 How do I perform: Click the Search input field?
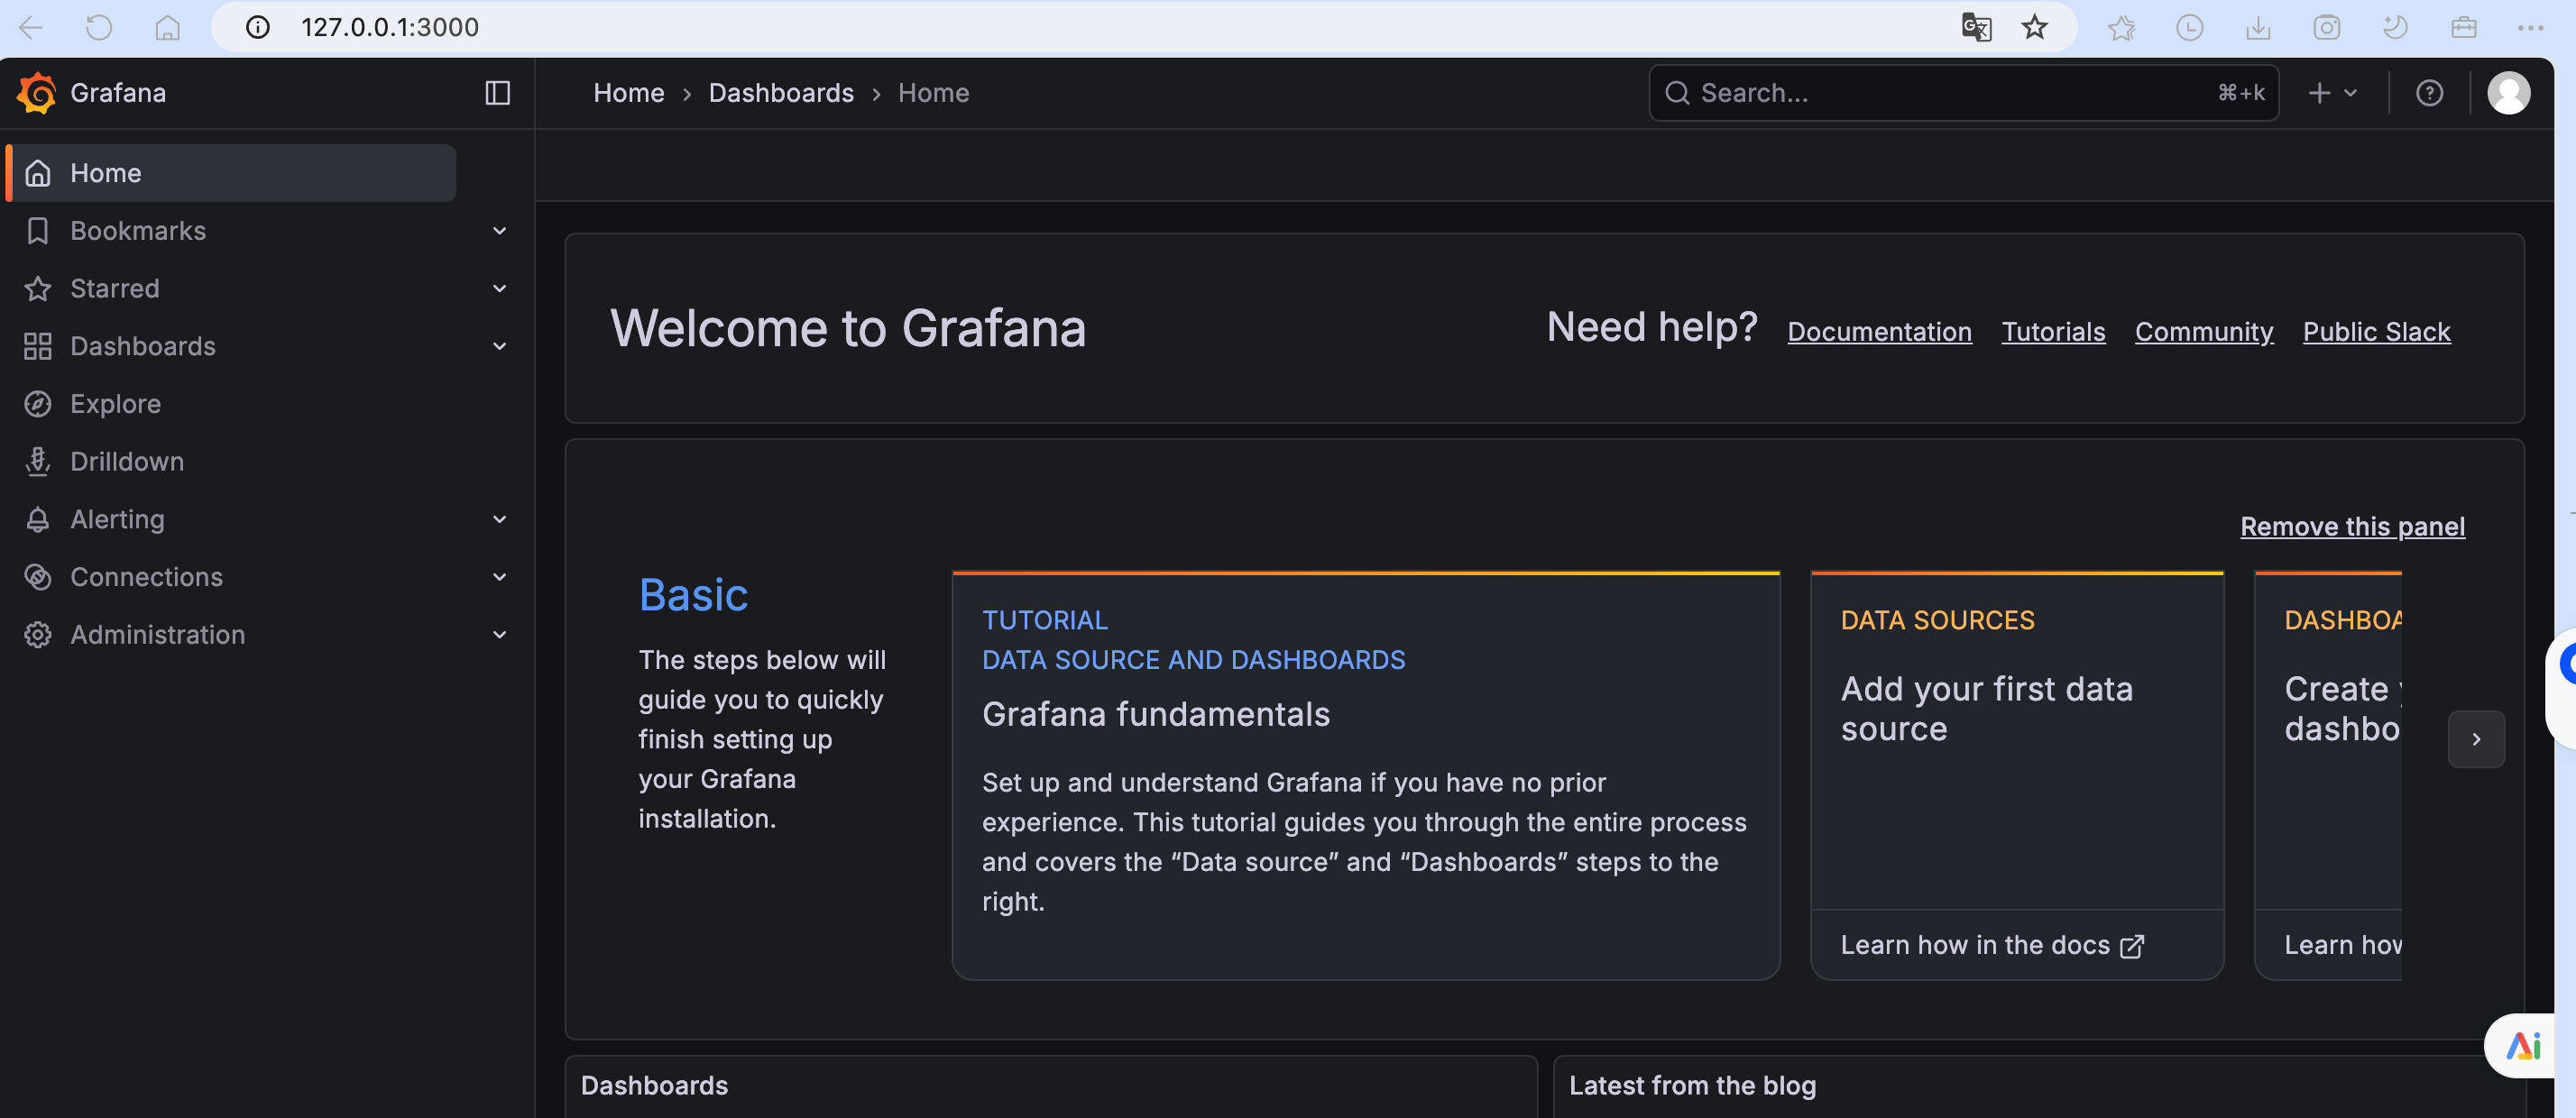pyautogui.click(x=1950, y=93)
